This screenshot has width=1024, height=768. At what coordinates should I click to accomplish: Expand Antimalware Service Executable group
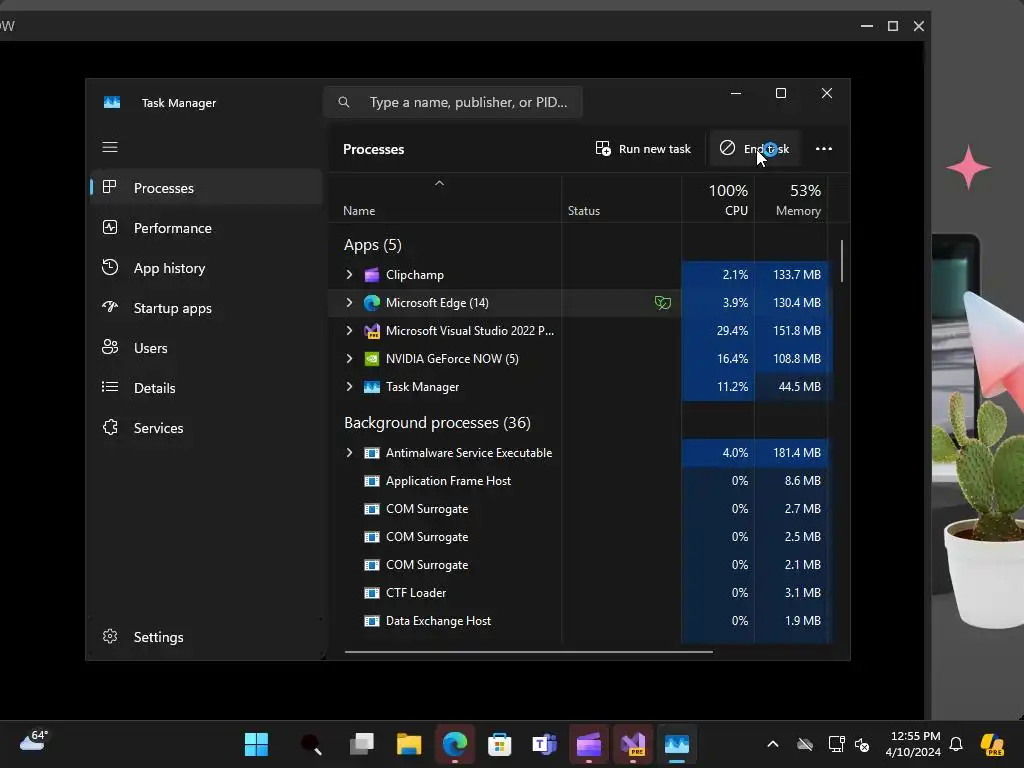(349, 453)
